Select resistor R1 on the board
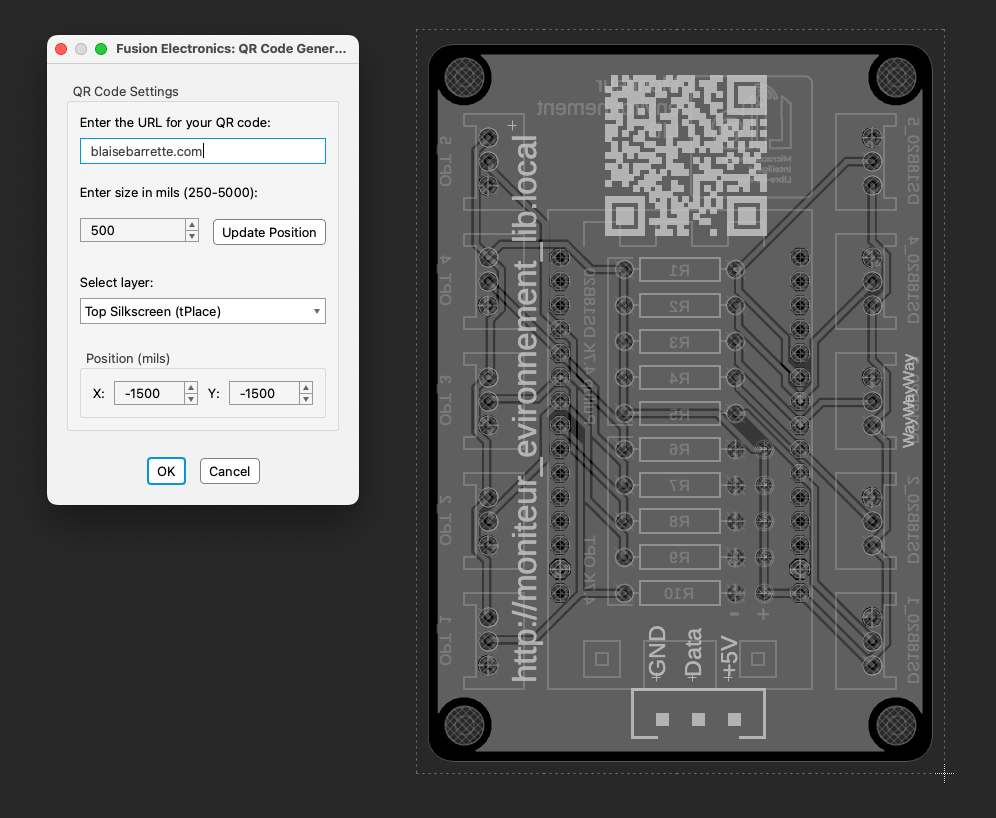 pyautogui.click(x=680, y=270)
